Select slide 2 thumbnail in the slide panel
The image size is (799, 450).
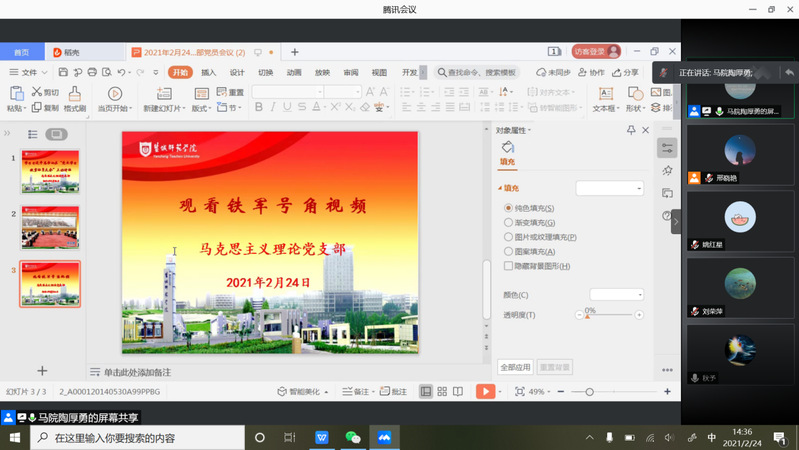50,228
